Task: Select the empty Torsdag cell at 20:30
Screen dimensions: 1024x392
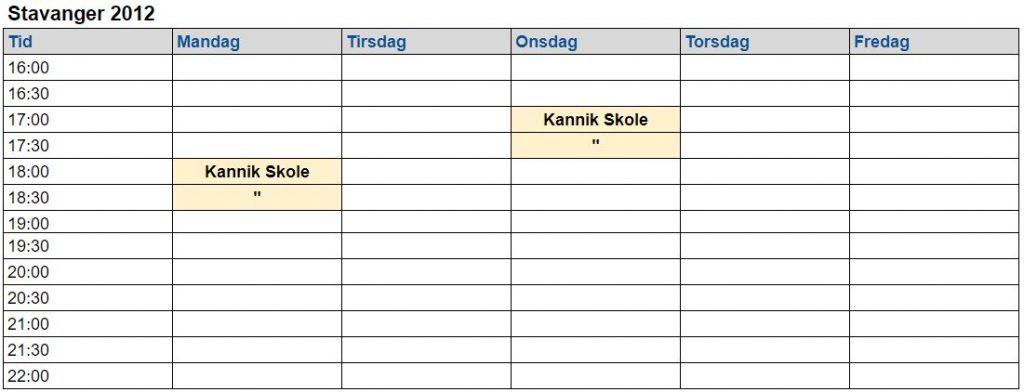Action: (x=765, y=298)
